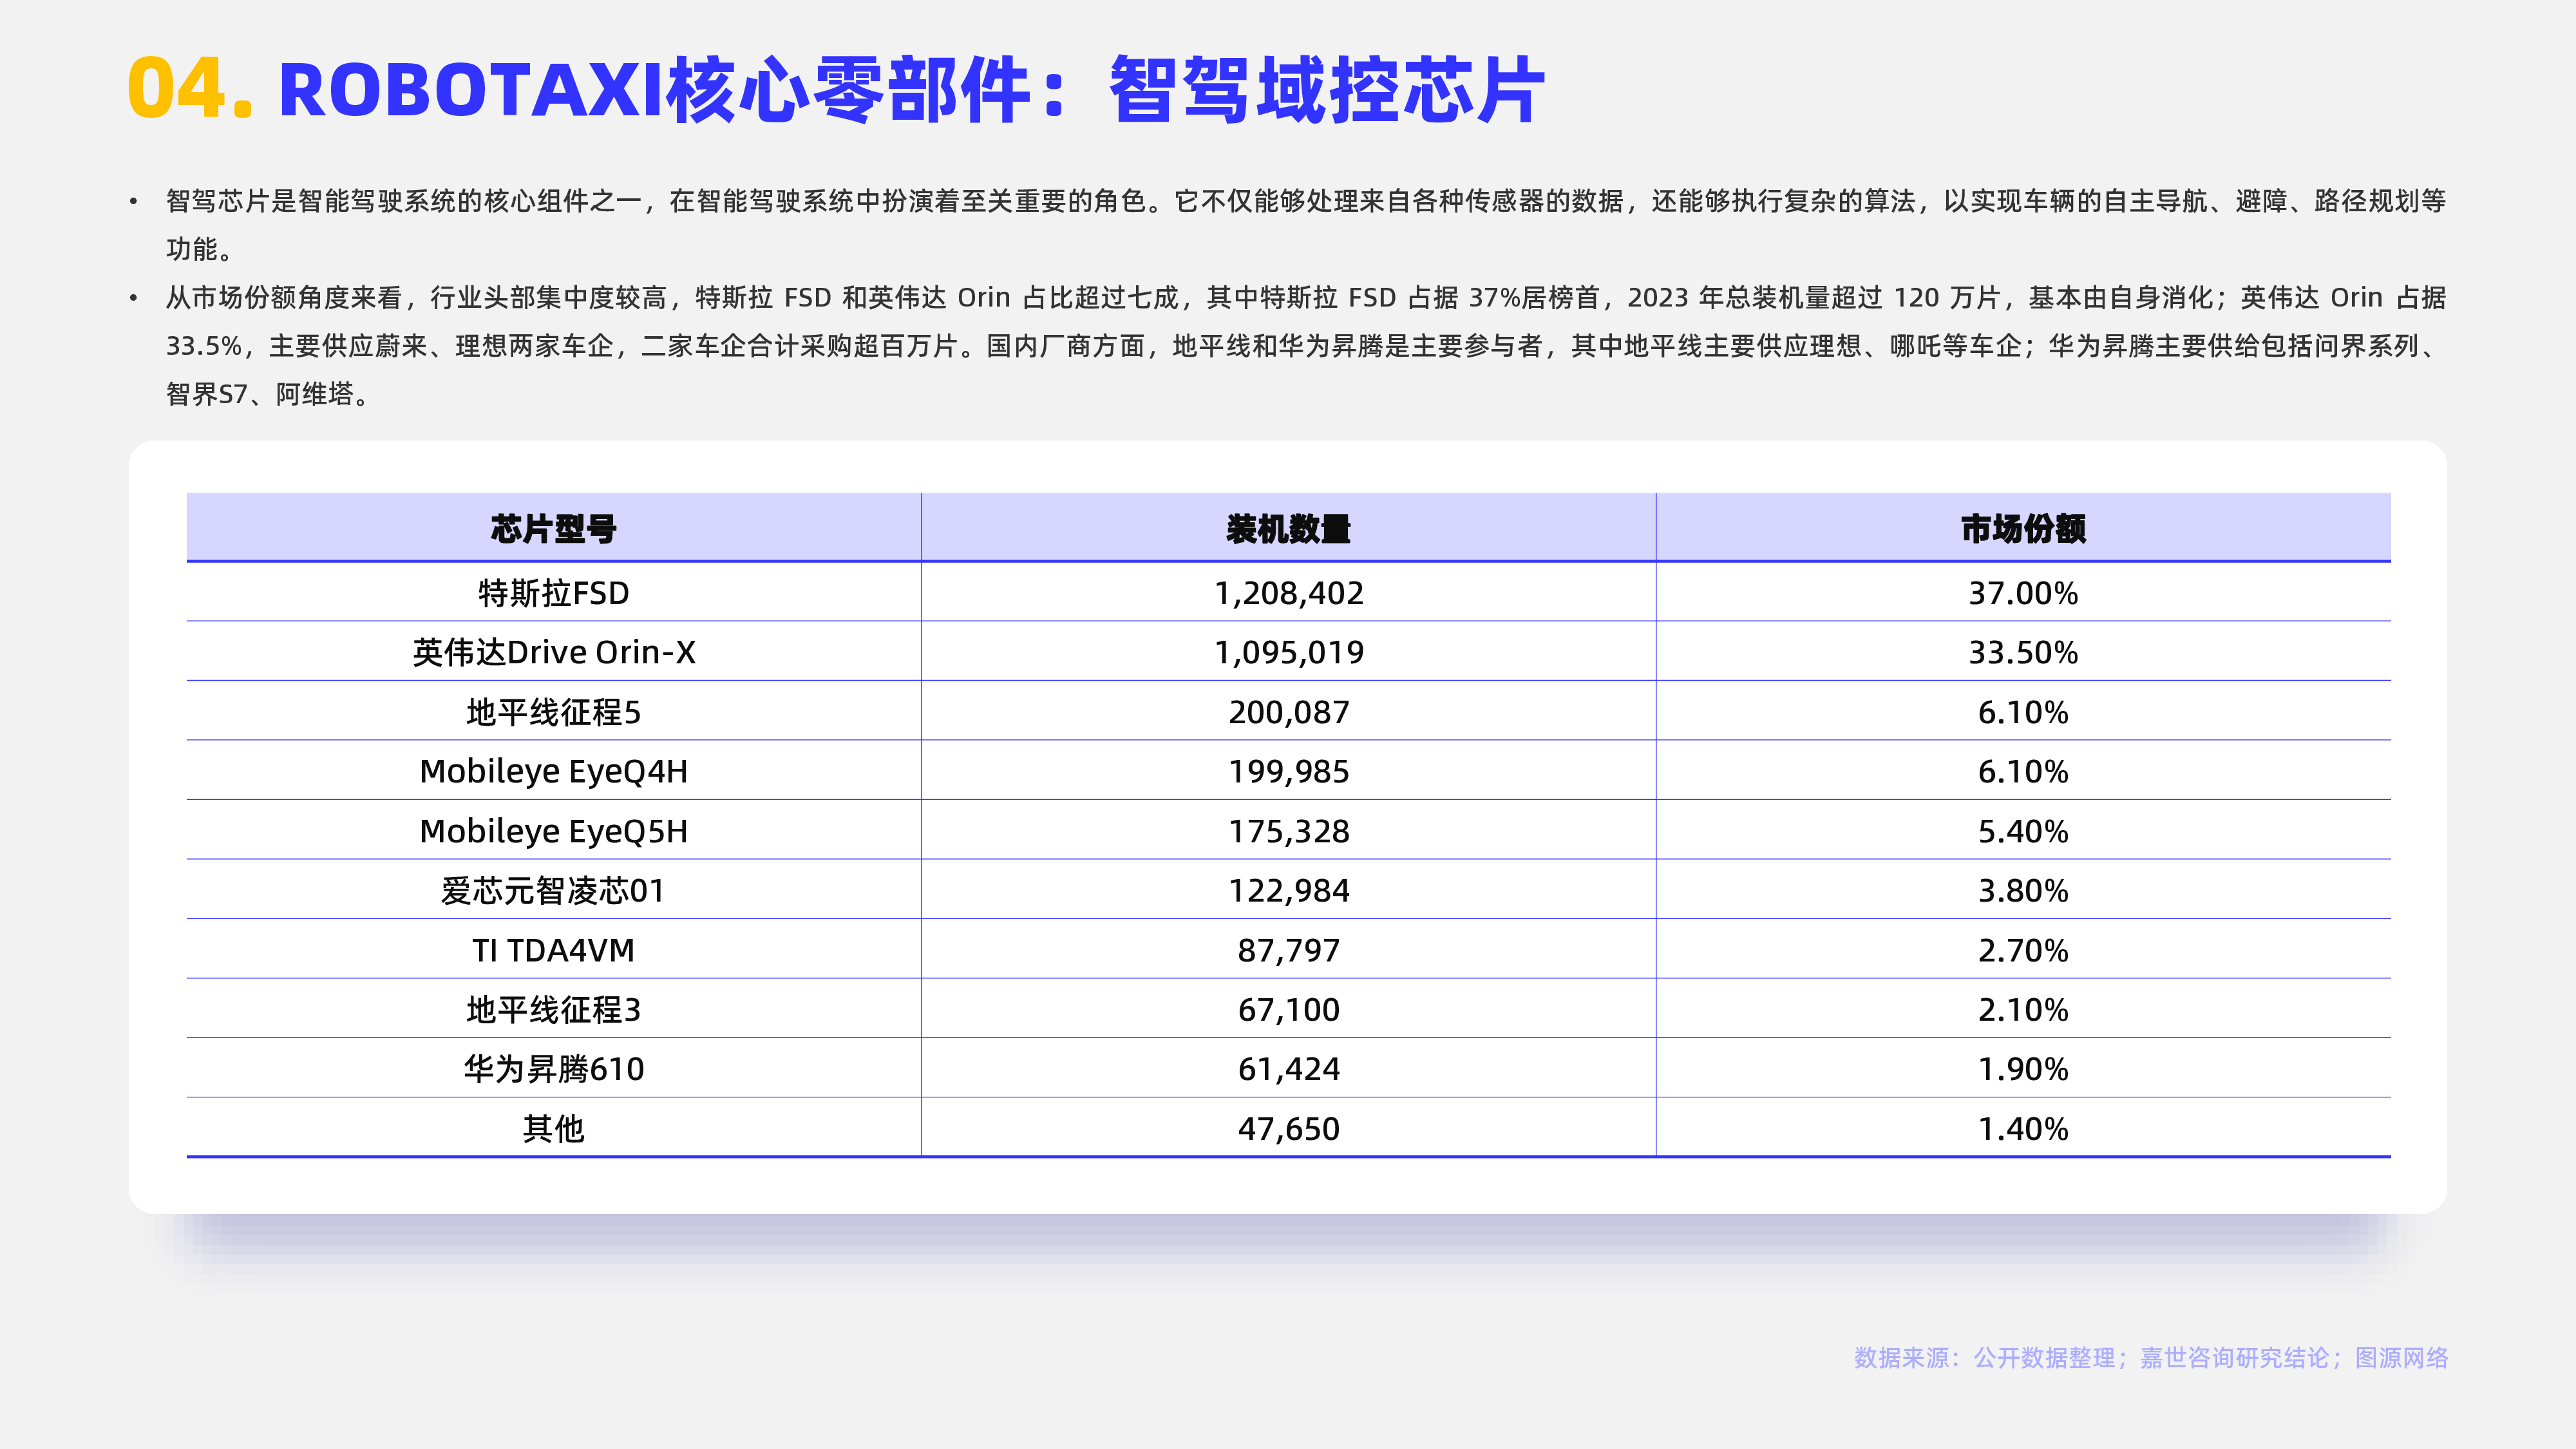Click market share 37.00%
2576x1449 pixels.
coord(2023,593)
